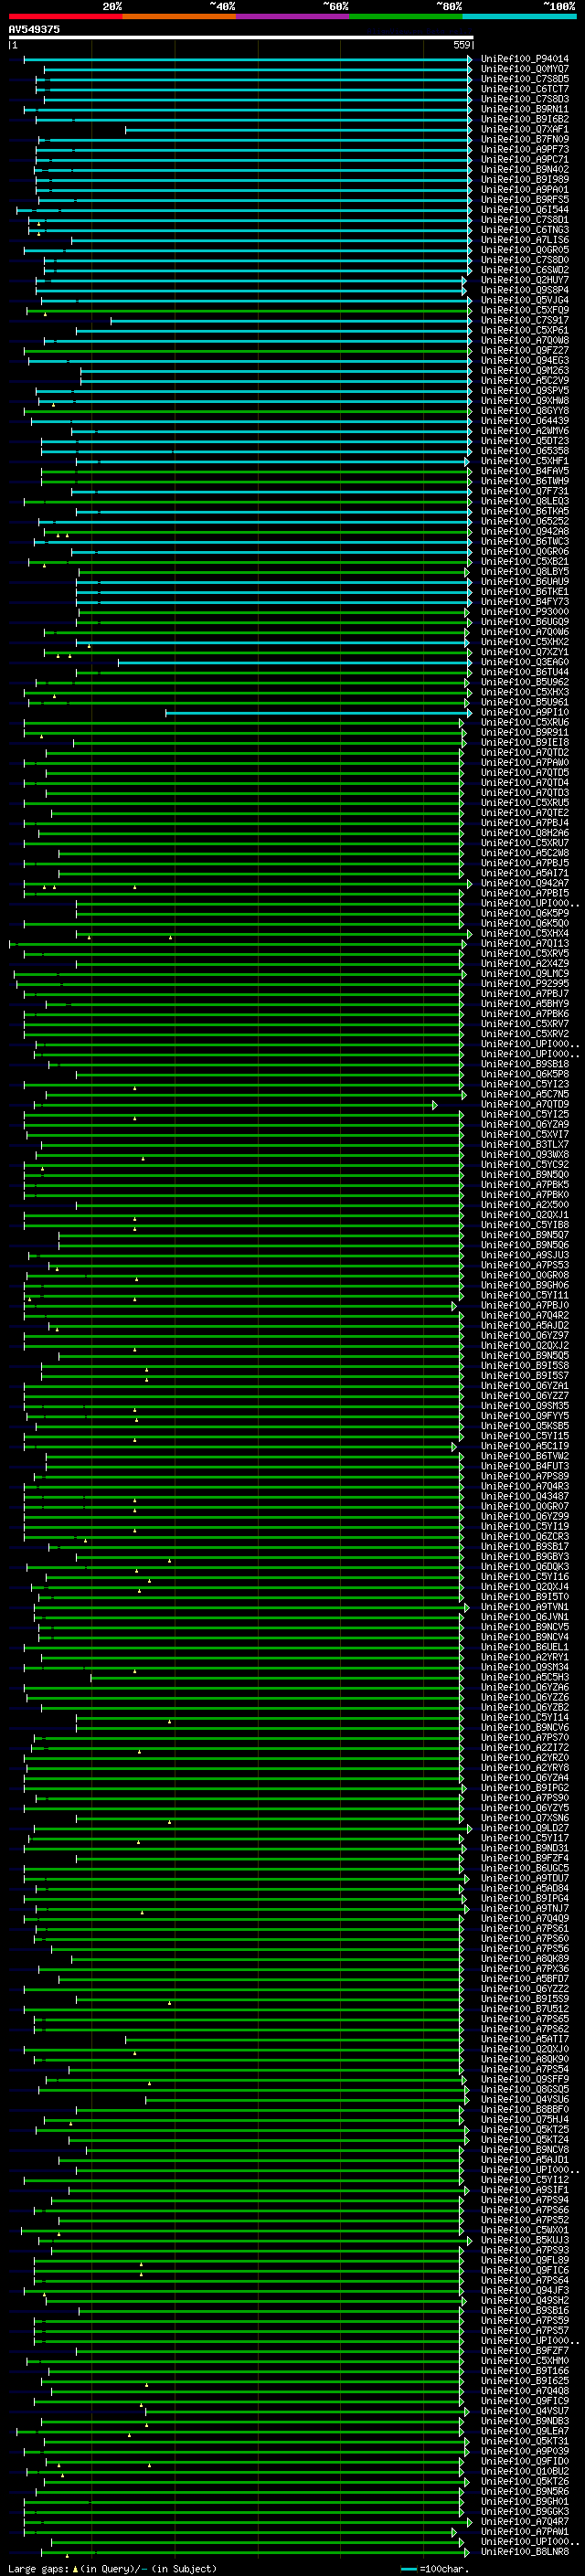Click hit label UniRef100_B9N402
The image size is (585, 2576).
[525, 170]
